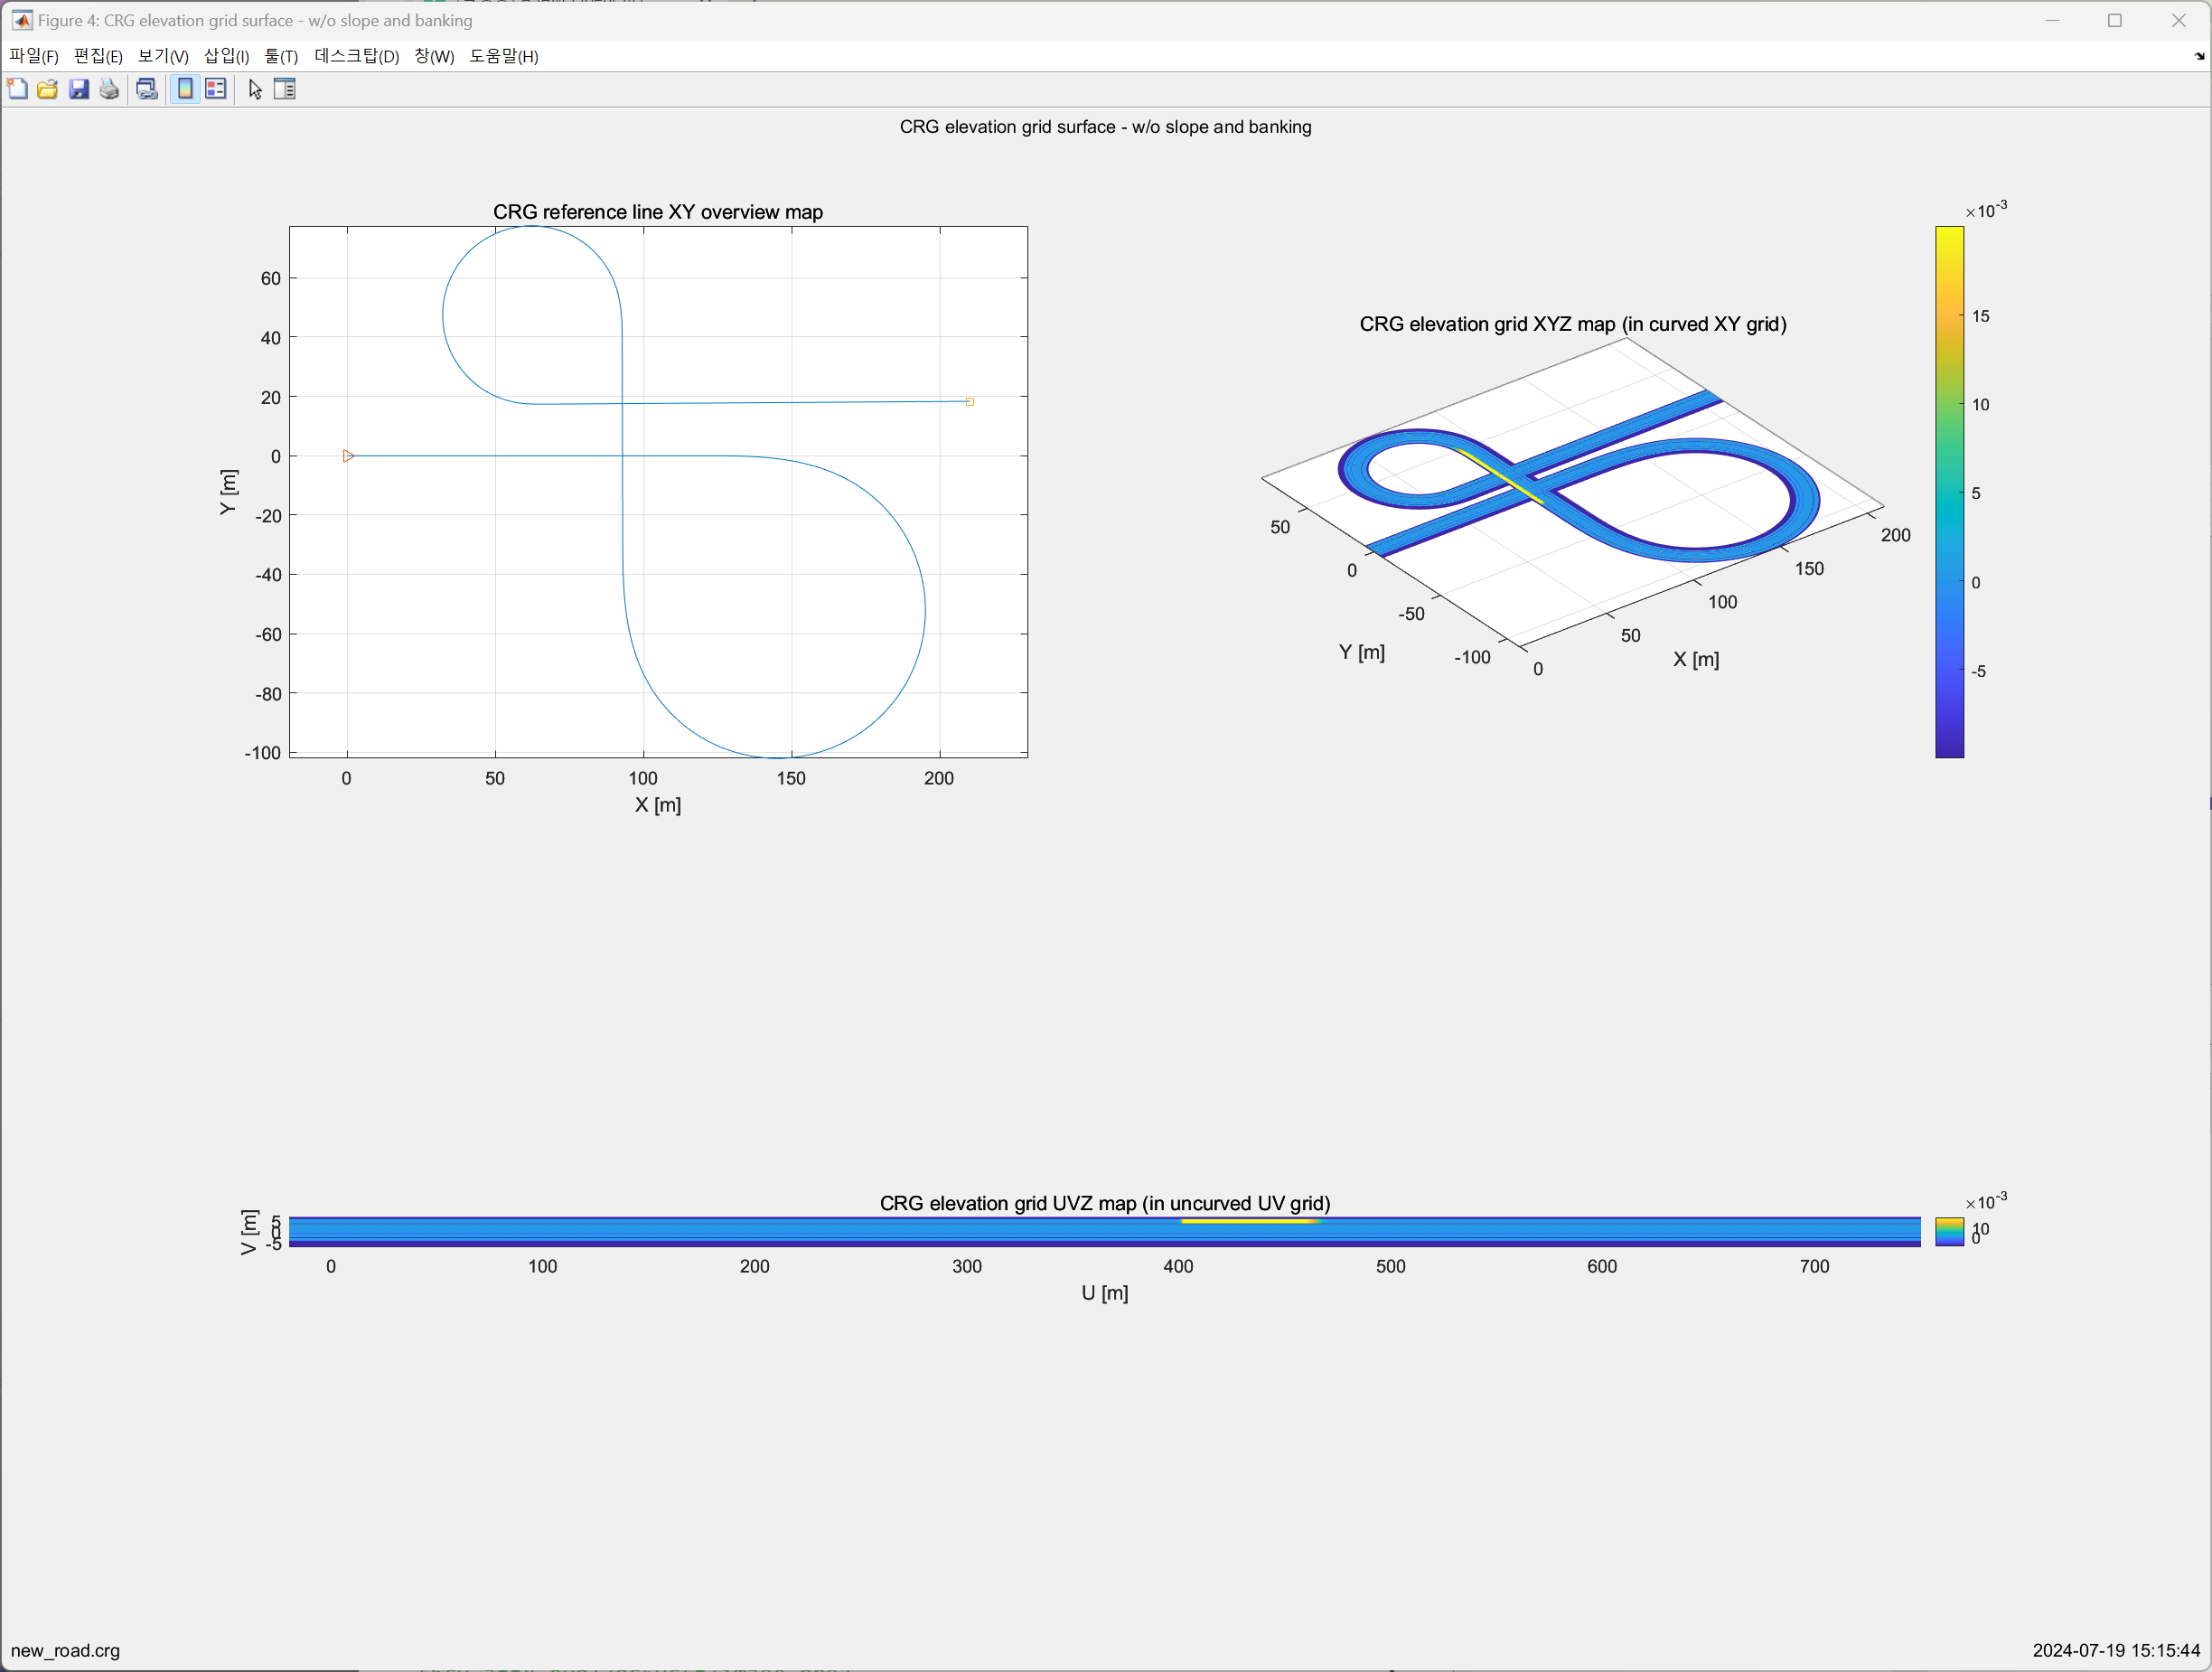Click the orange end square marker on the reference line
Viewport: 2212px width, 1672px height.
[970, 402]
